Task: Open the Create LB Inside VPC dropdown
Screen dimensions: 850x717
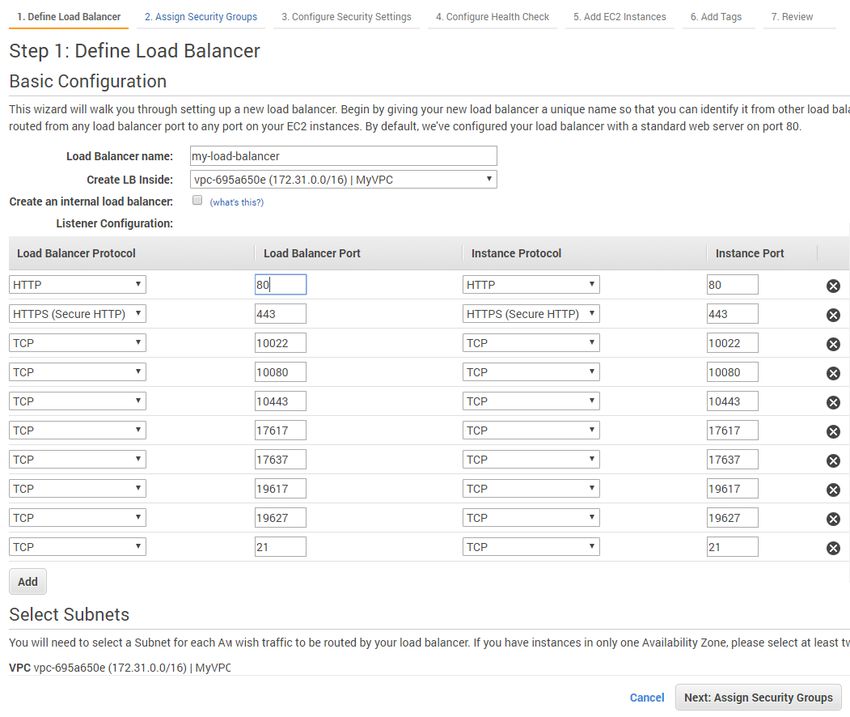Action: point(343,179)
